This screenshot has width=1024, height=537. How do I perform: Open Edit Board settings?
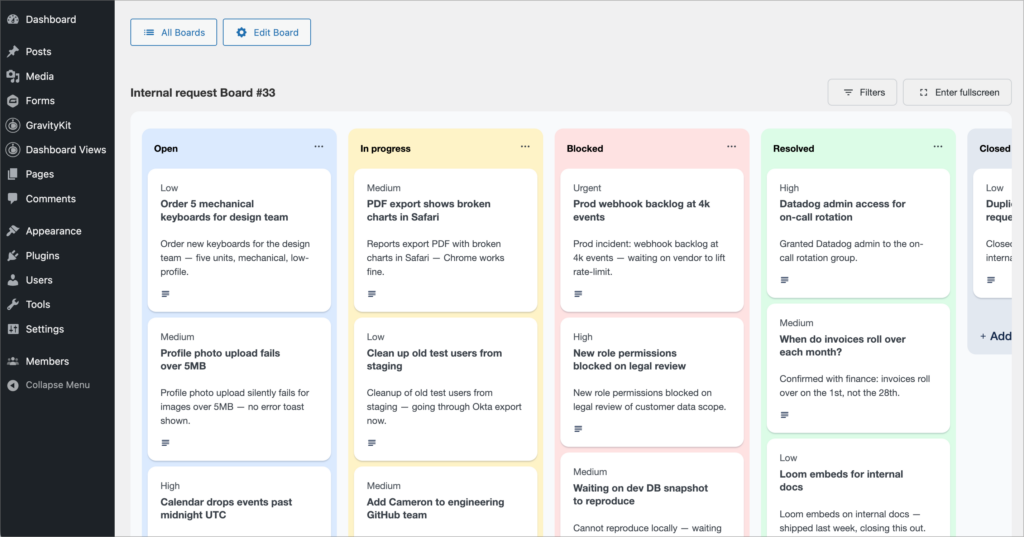pyautogui.click(x=266, y=32)
